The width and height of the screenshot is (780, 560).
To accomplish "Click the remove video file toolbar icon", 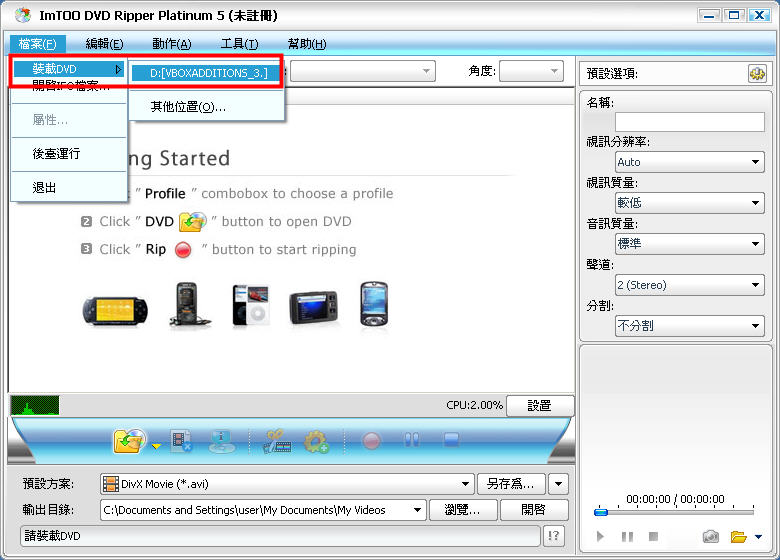I will pyautogui.click(x=181, y=440).
